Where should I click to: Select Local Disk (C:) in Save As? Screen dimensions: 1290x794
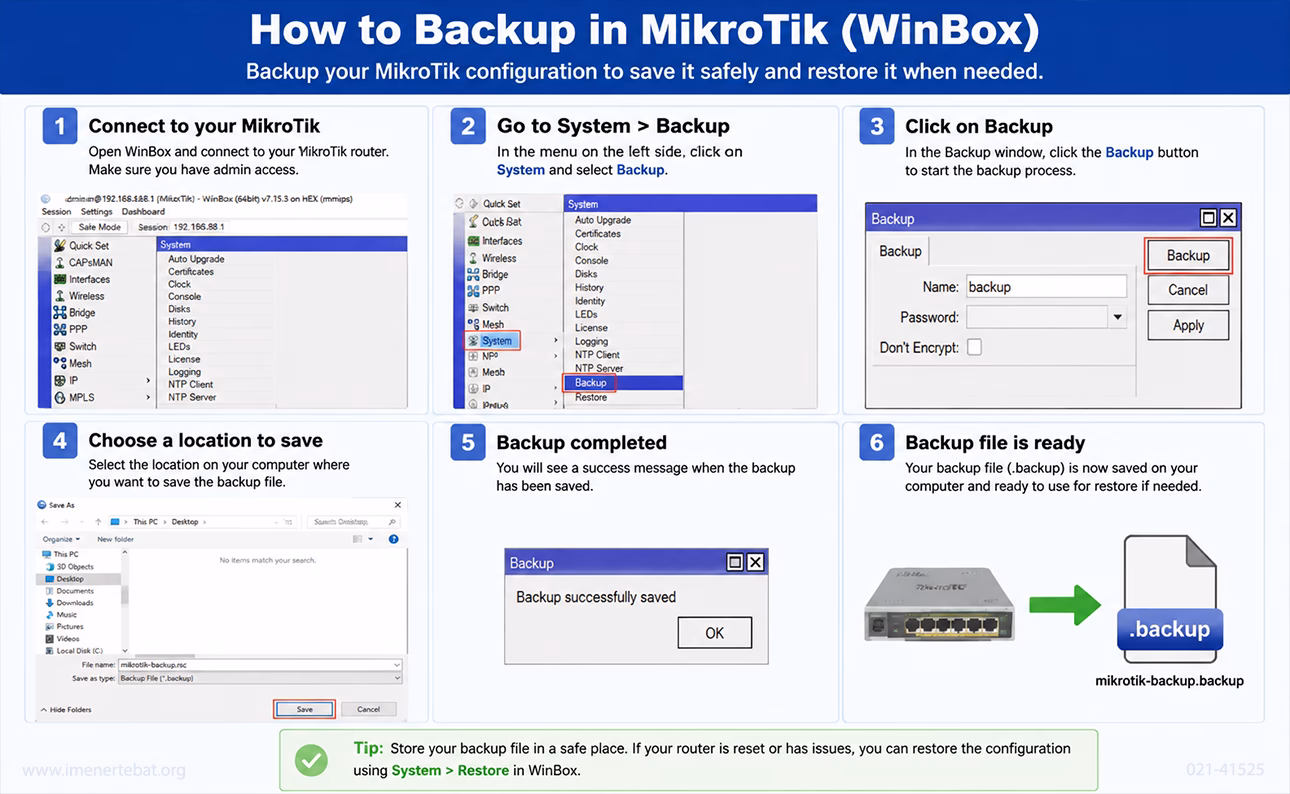click(x=73, y=651)
